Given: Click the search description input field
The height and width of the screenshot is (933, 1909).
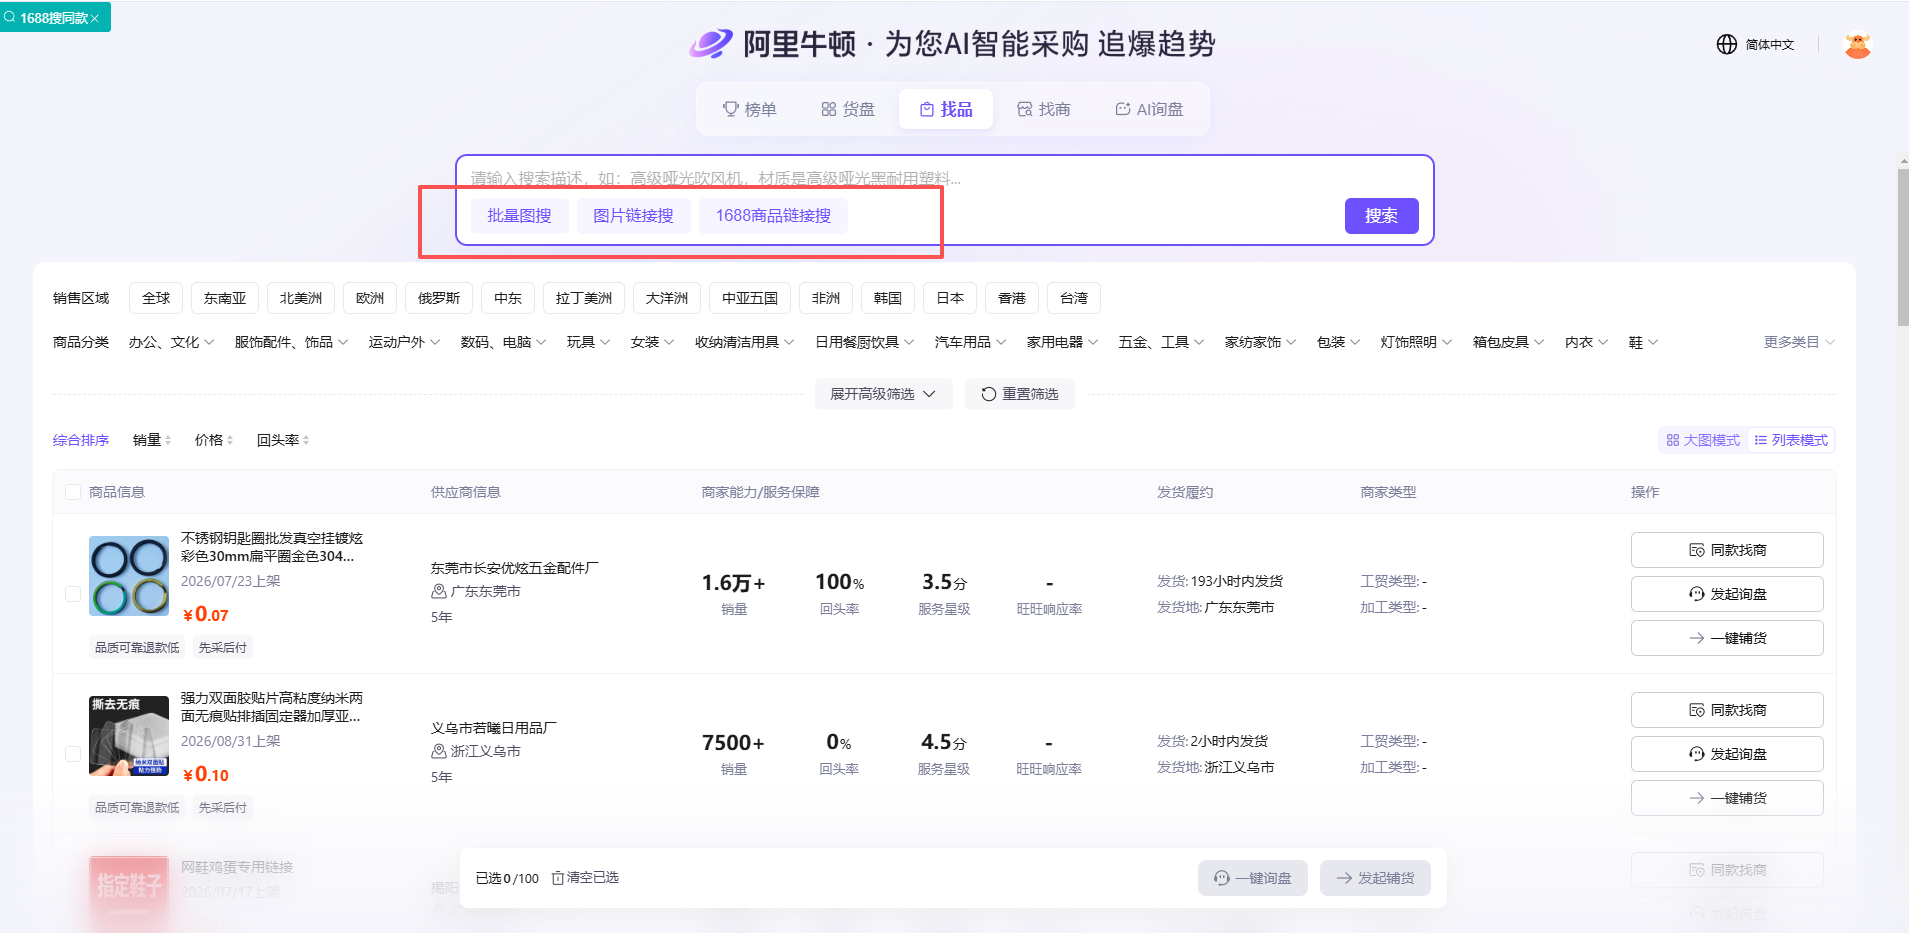Looking at the screenshot, I should click(x=944, y=178).
